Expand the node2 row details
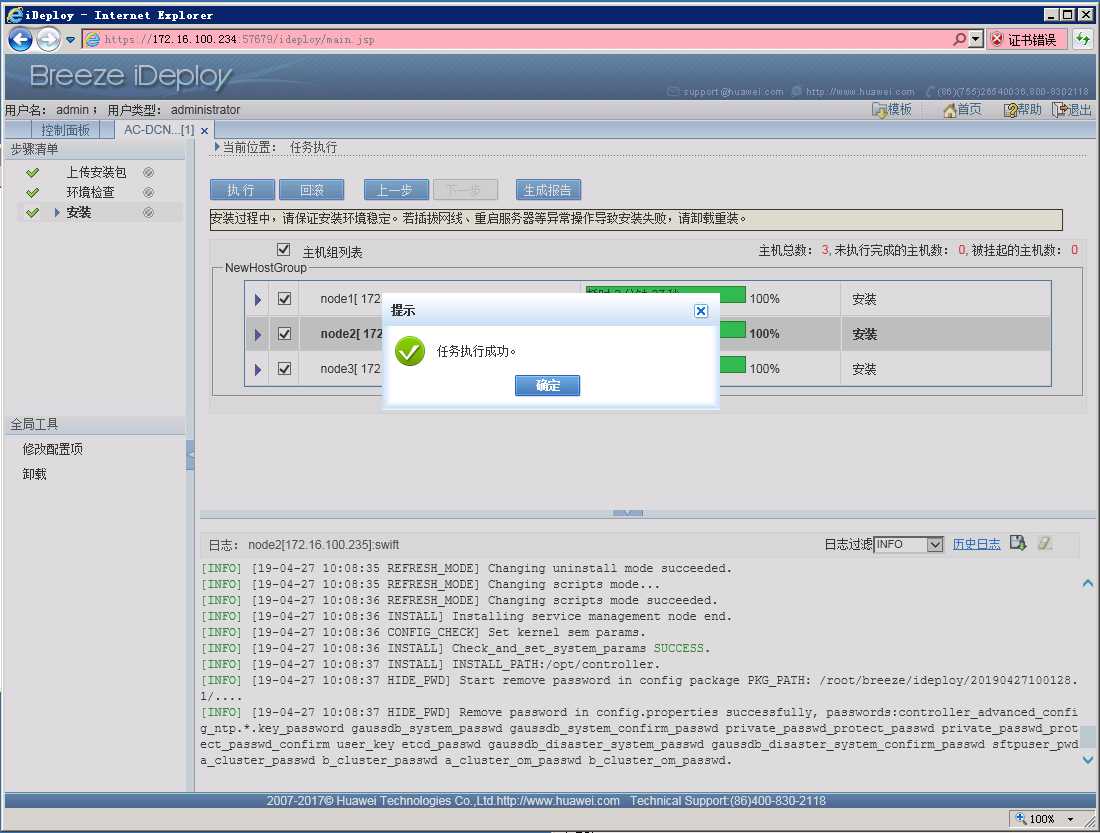Image resolution: width=1100 pixels, height=833 pixels. (x=257, y=335)
